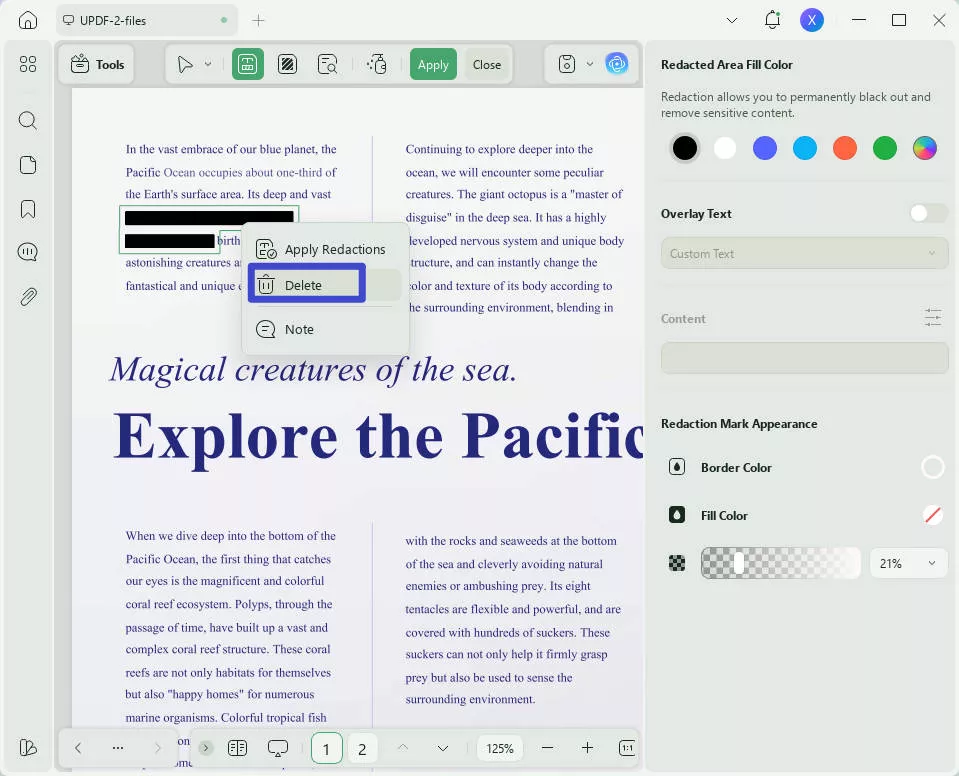Open the UPDF AI assistant icon
The width and height of the screenshot is (959, 776).
point(616,64)
